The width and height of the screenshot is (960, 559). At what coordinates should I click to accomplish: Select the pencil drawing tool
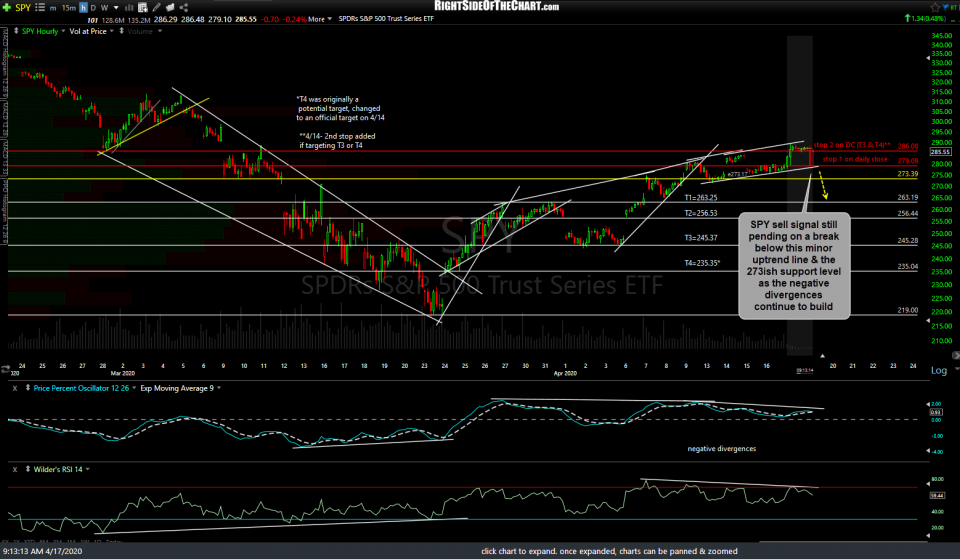(157, 7)
